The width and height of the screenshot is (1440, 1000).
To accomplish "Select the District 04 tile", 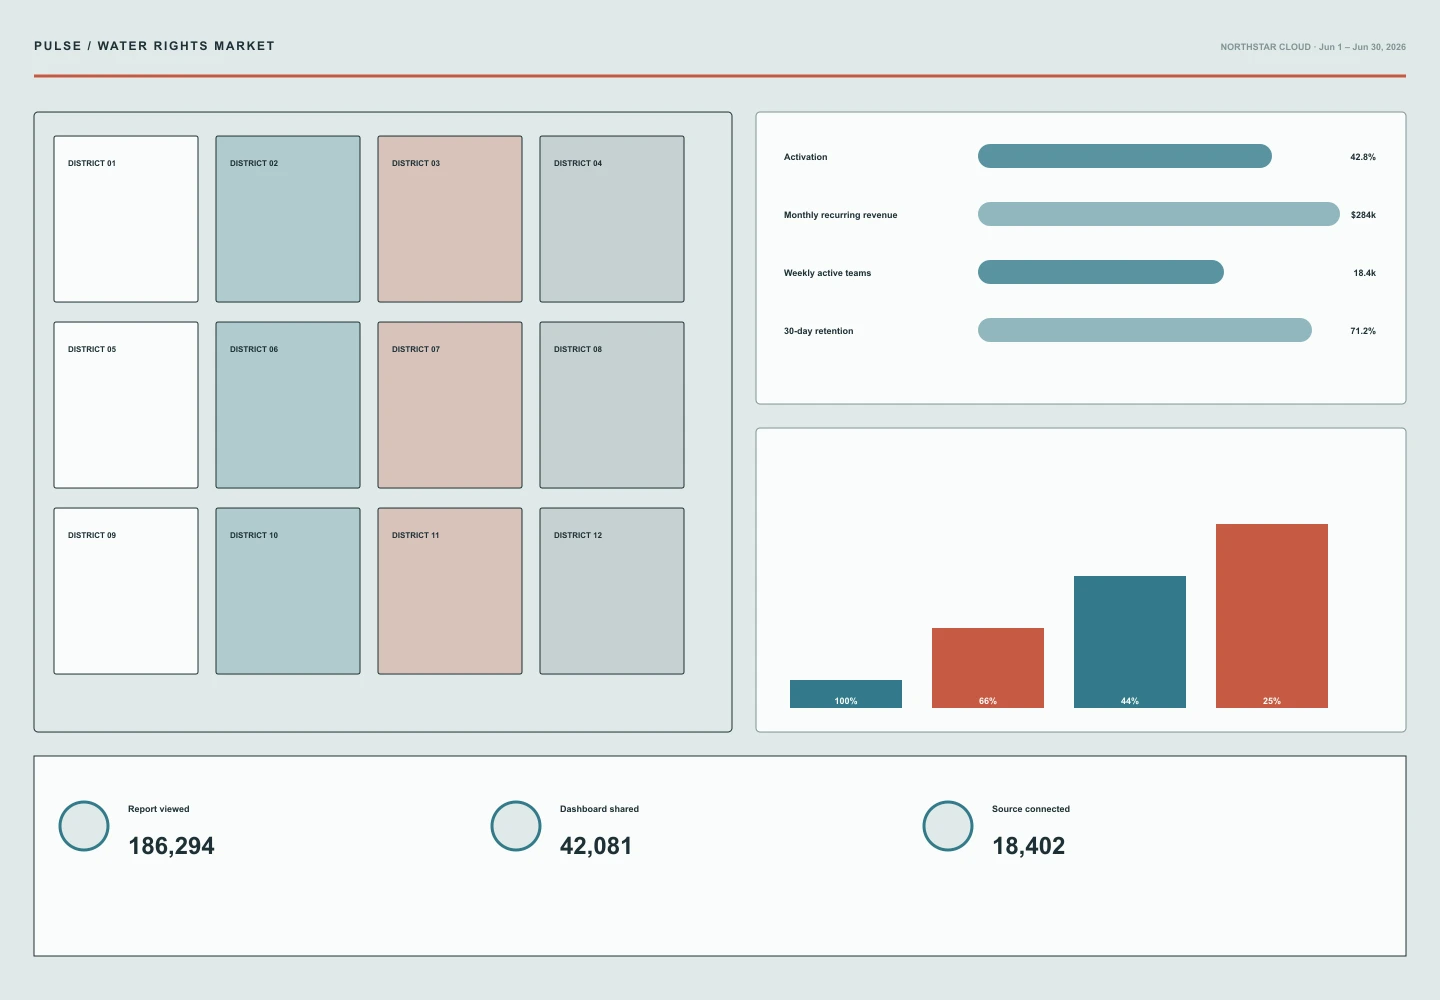I will pyautogui.click(x=612, y=219).
